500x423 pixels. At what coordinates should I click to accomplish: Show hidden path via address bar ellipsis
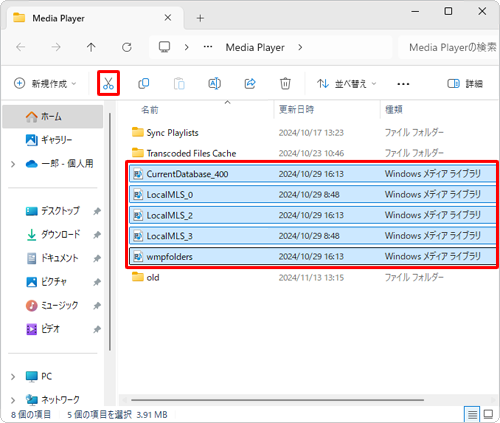208,47
